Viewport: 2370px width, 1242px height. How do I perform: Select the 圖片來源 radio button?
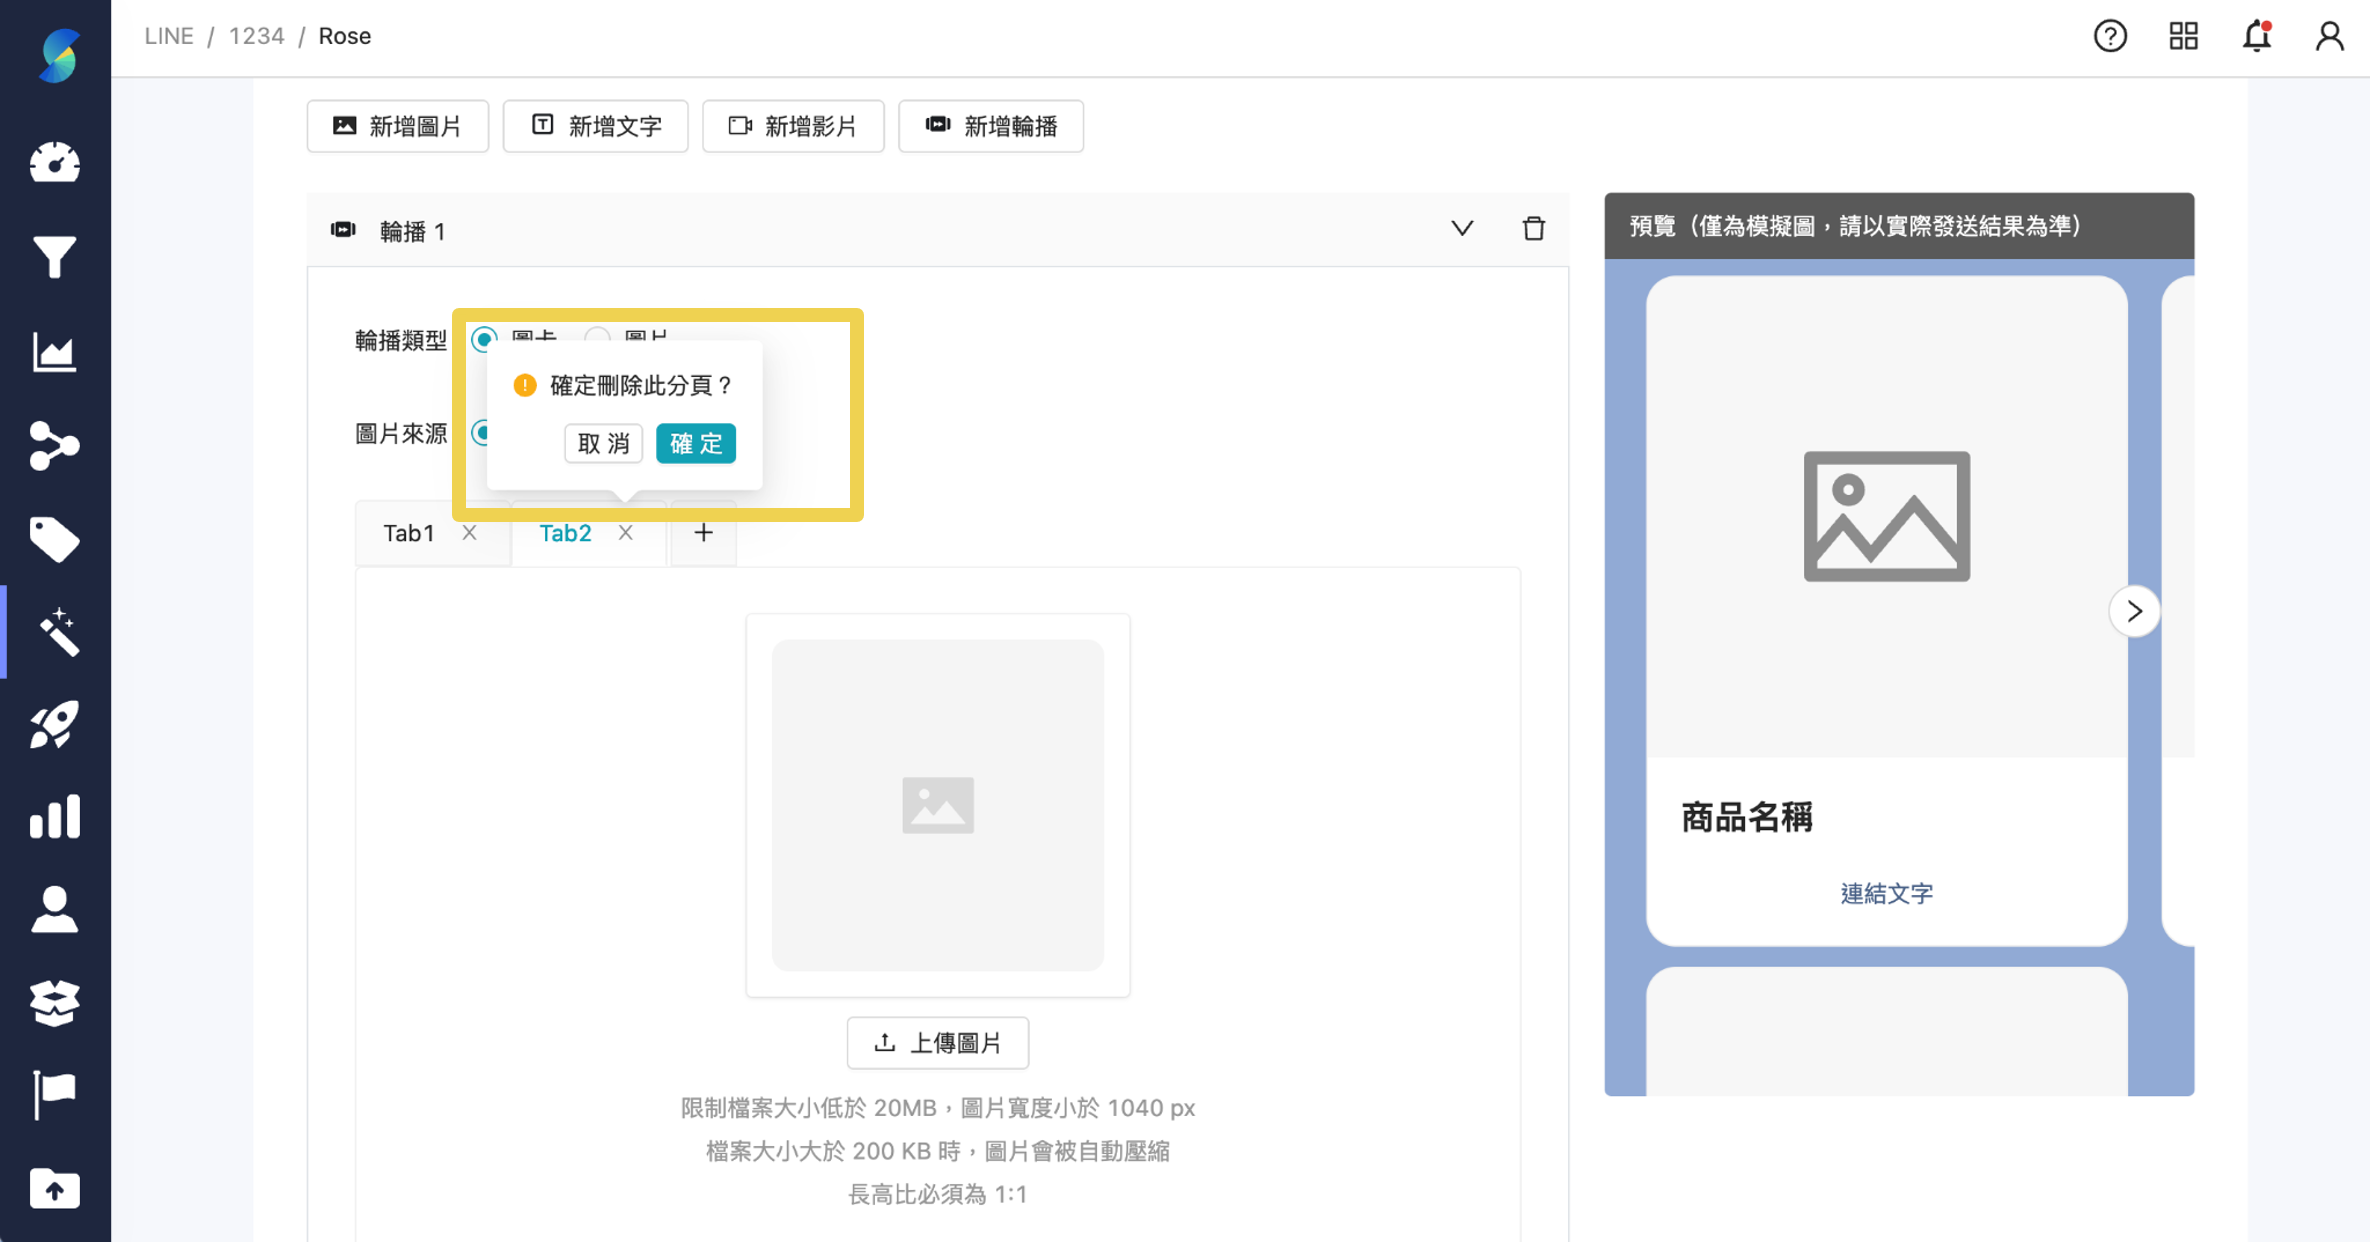(x=485, y=433)
